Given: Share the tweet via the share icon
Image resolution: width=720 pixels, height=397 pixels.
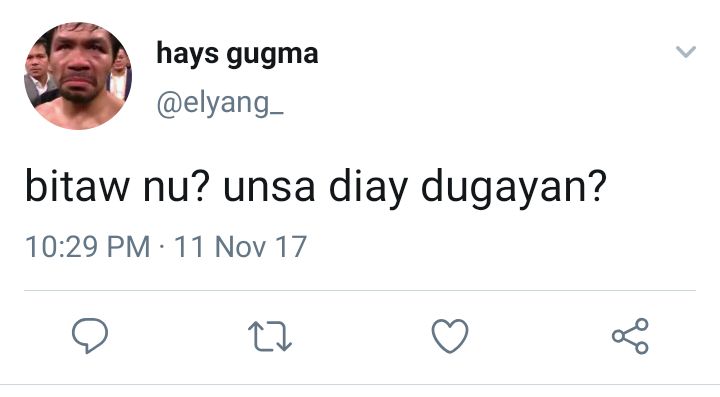Looking at the screenshot, I should click(630, 336).
